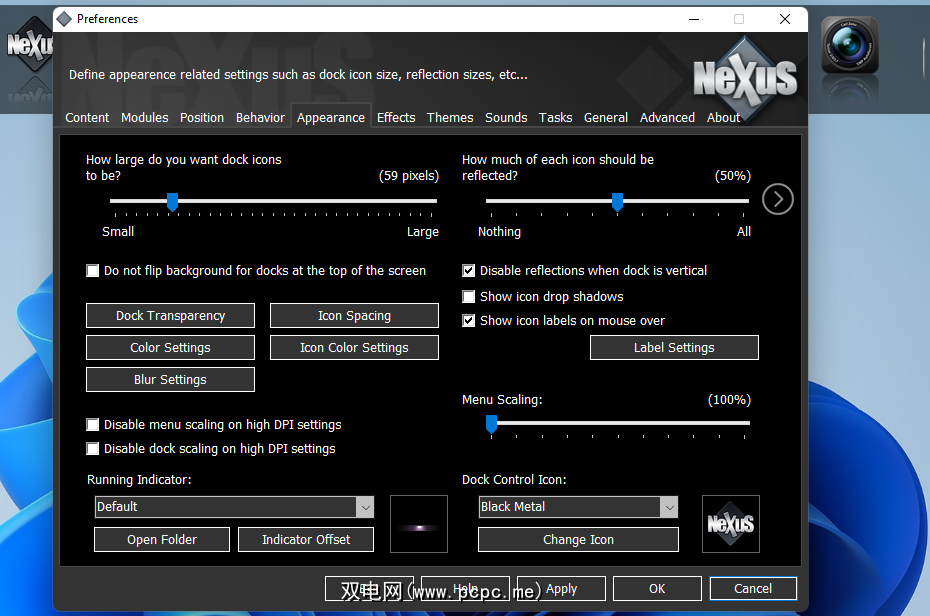Expand the Dock Control Icon Black Metal dropdown

pyautogui.click(x=578, y=507)
